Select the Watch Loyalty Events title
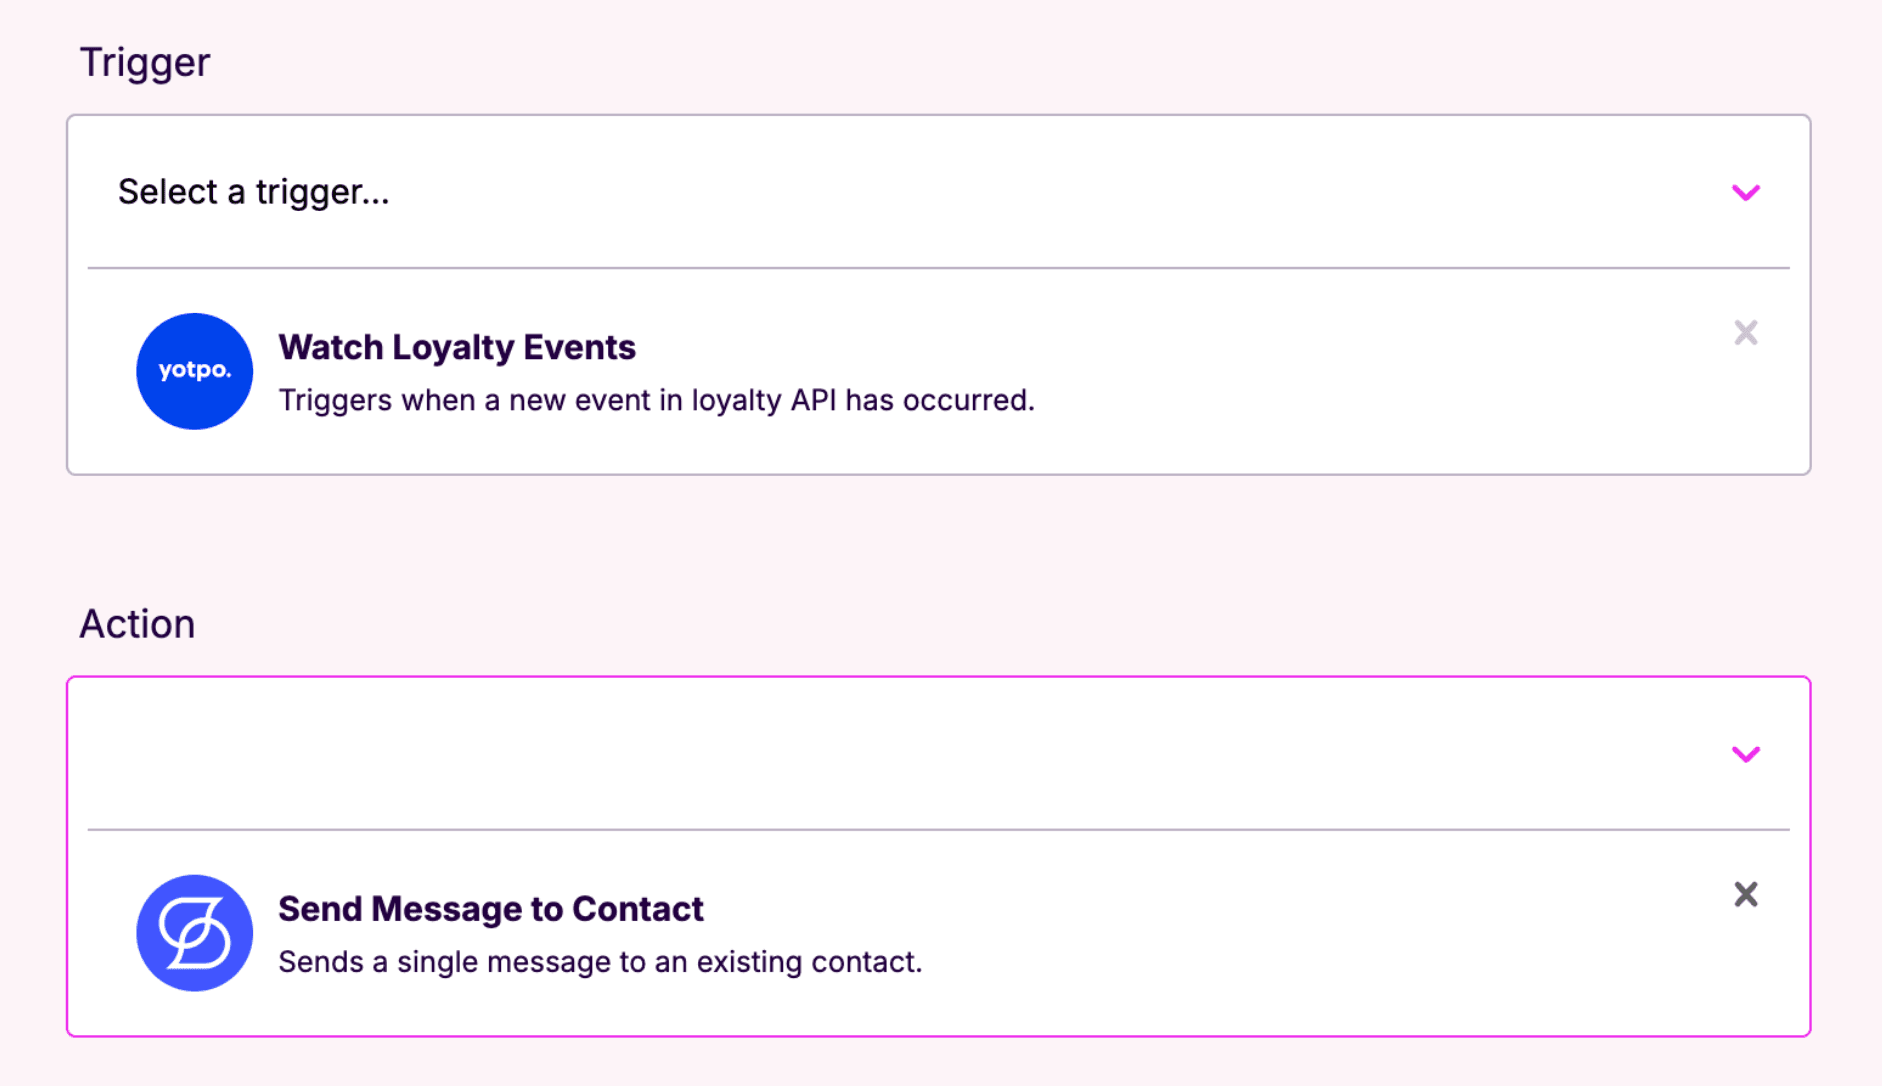The width and height of the screenshot is (1882, 1086). [456, 347]
